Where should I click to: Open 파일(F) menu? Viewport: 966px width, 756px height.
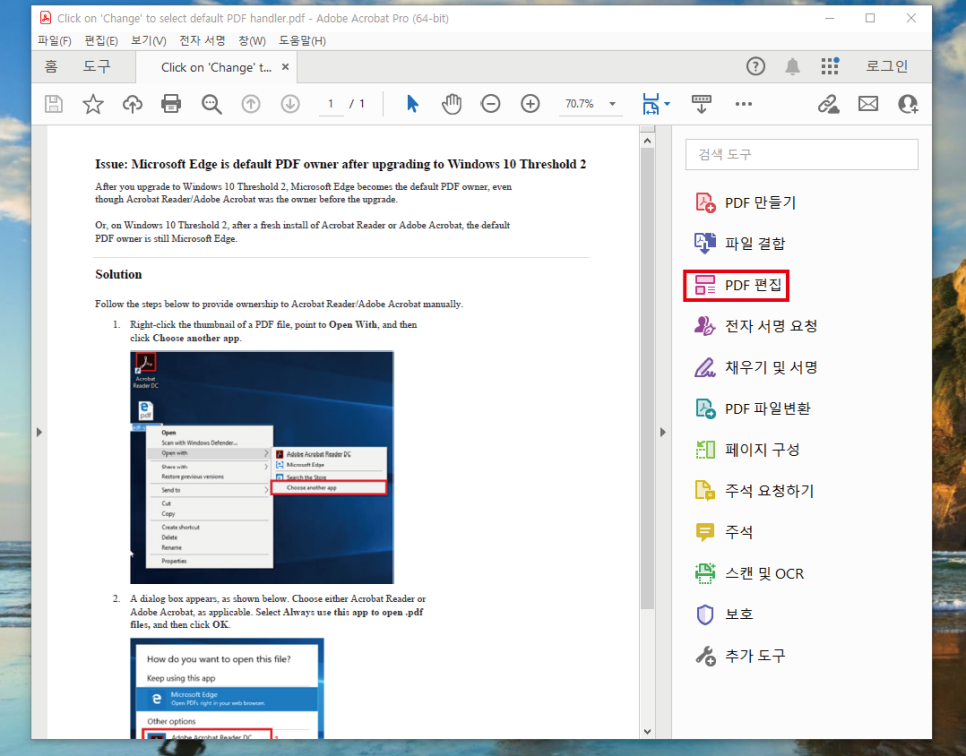54,41
